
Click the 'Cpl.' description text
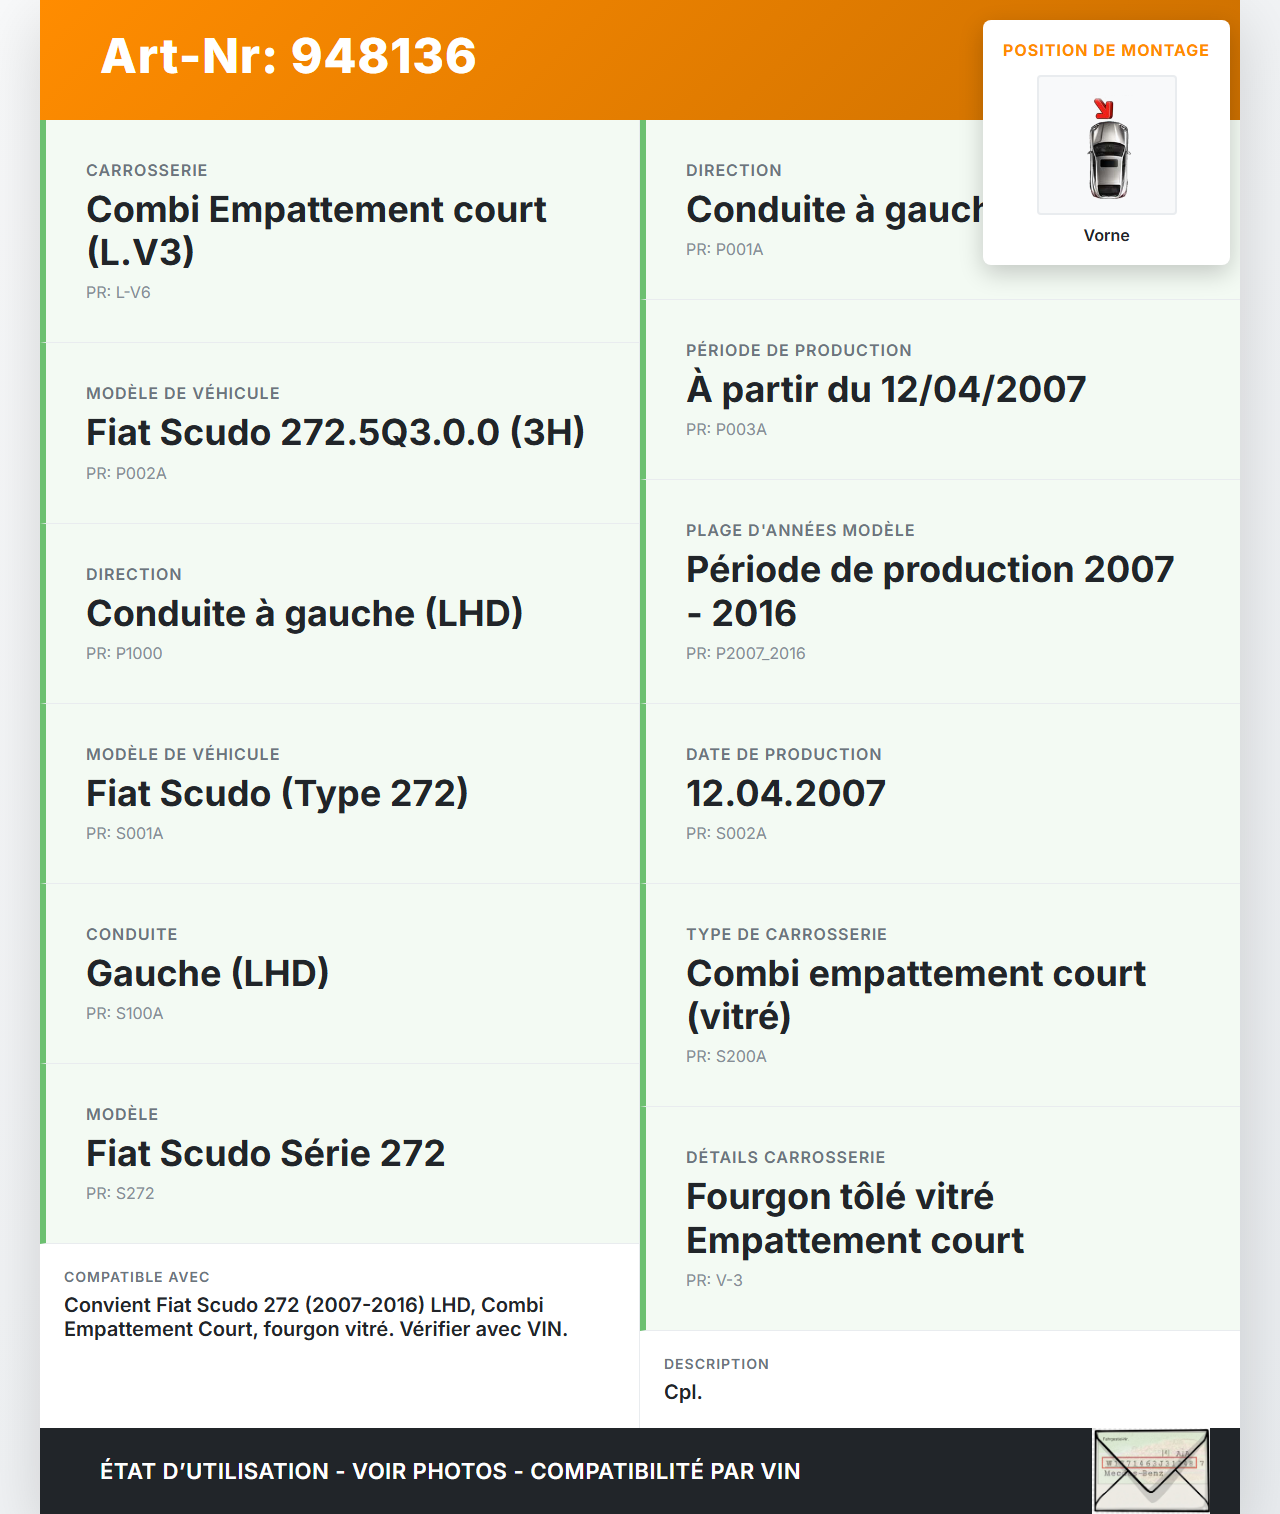click(683, 1392)
